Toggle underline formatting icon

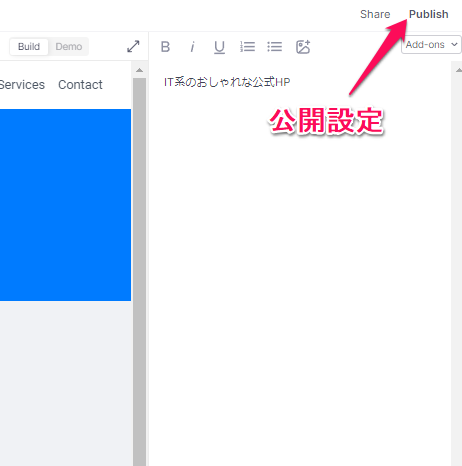(x=219, y=47)
